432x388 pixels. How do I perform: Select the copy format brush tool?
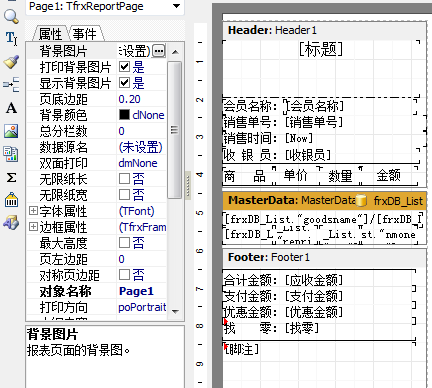click(x=11, y=62)
